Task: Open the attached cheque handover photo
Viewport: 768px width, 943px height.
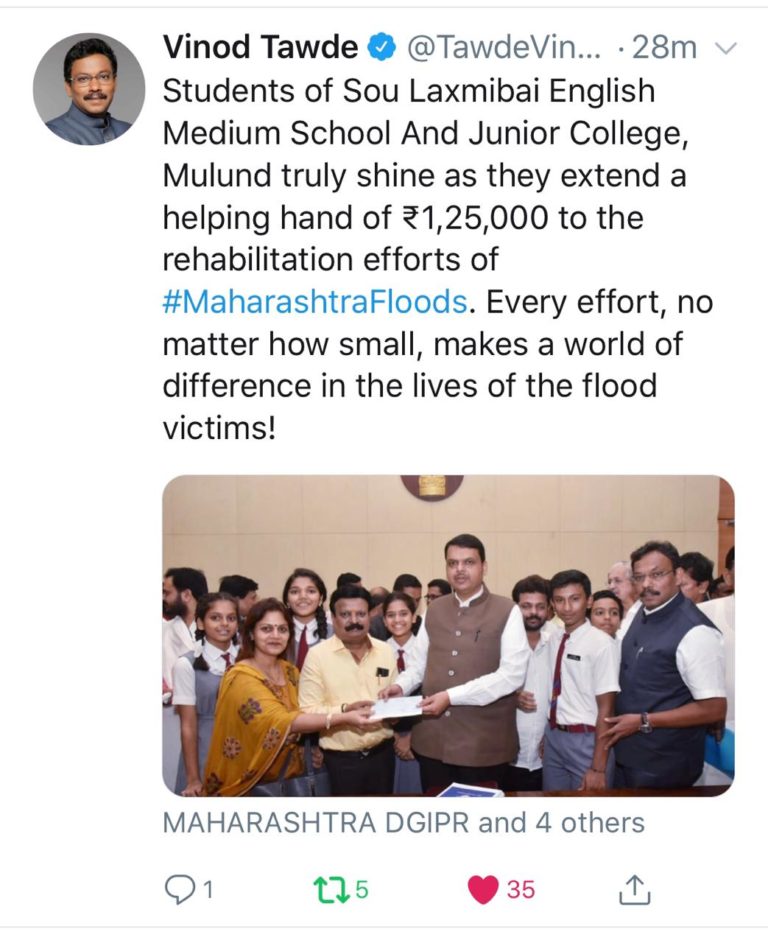Action: pyautogui.click(x=448, y=636)
